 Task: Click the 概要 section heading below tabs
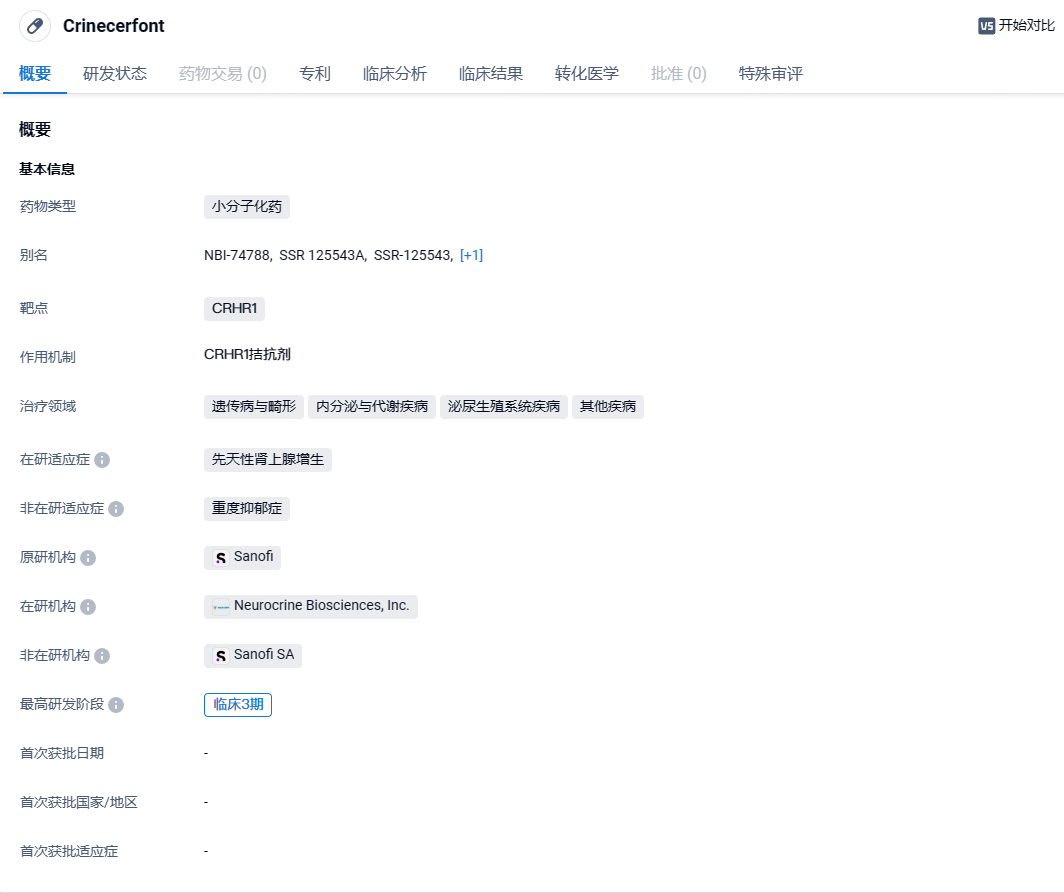[35, 130]
